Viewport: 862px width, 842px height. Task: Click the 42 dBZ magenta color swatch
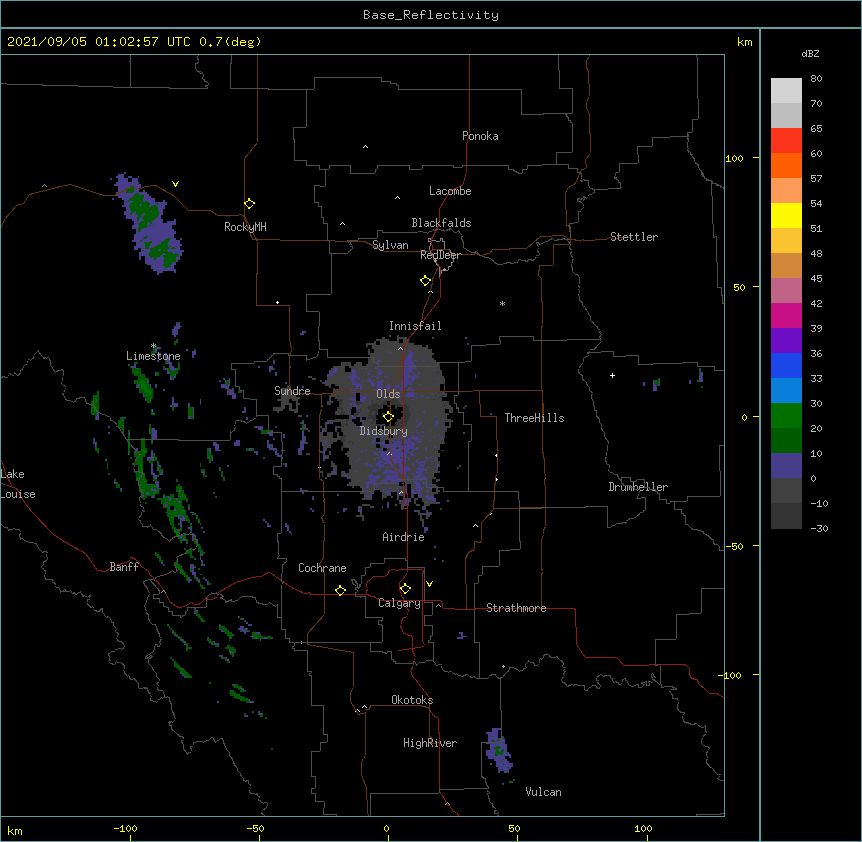(786, 315)
